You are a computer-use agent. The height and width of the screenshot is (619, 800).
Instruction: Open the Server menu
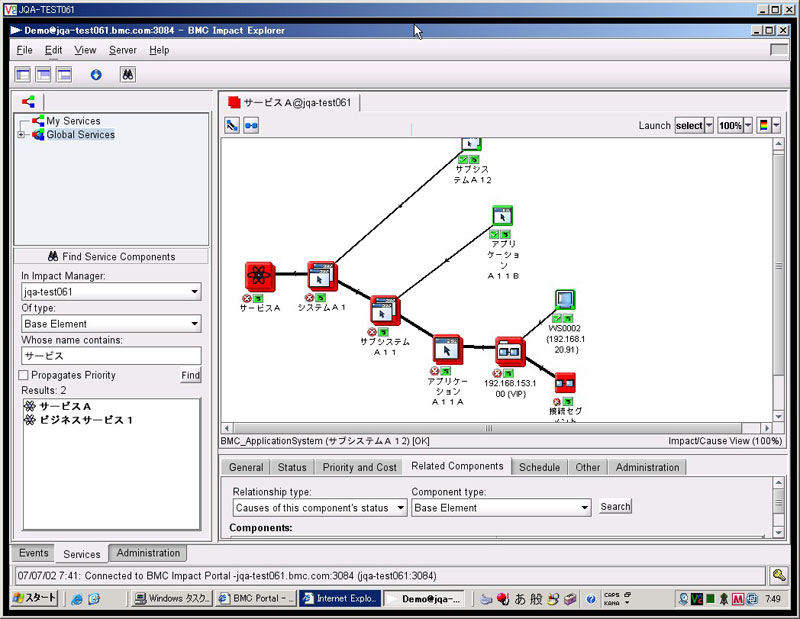(122, 50)
